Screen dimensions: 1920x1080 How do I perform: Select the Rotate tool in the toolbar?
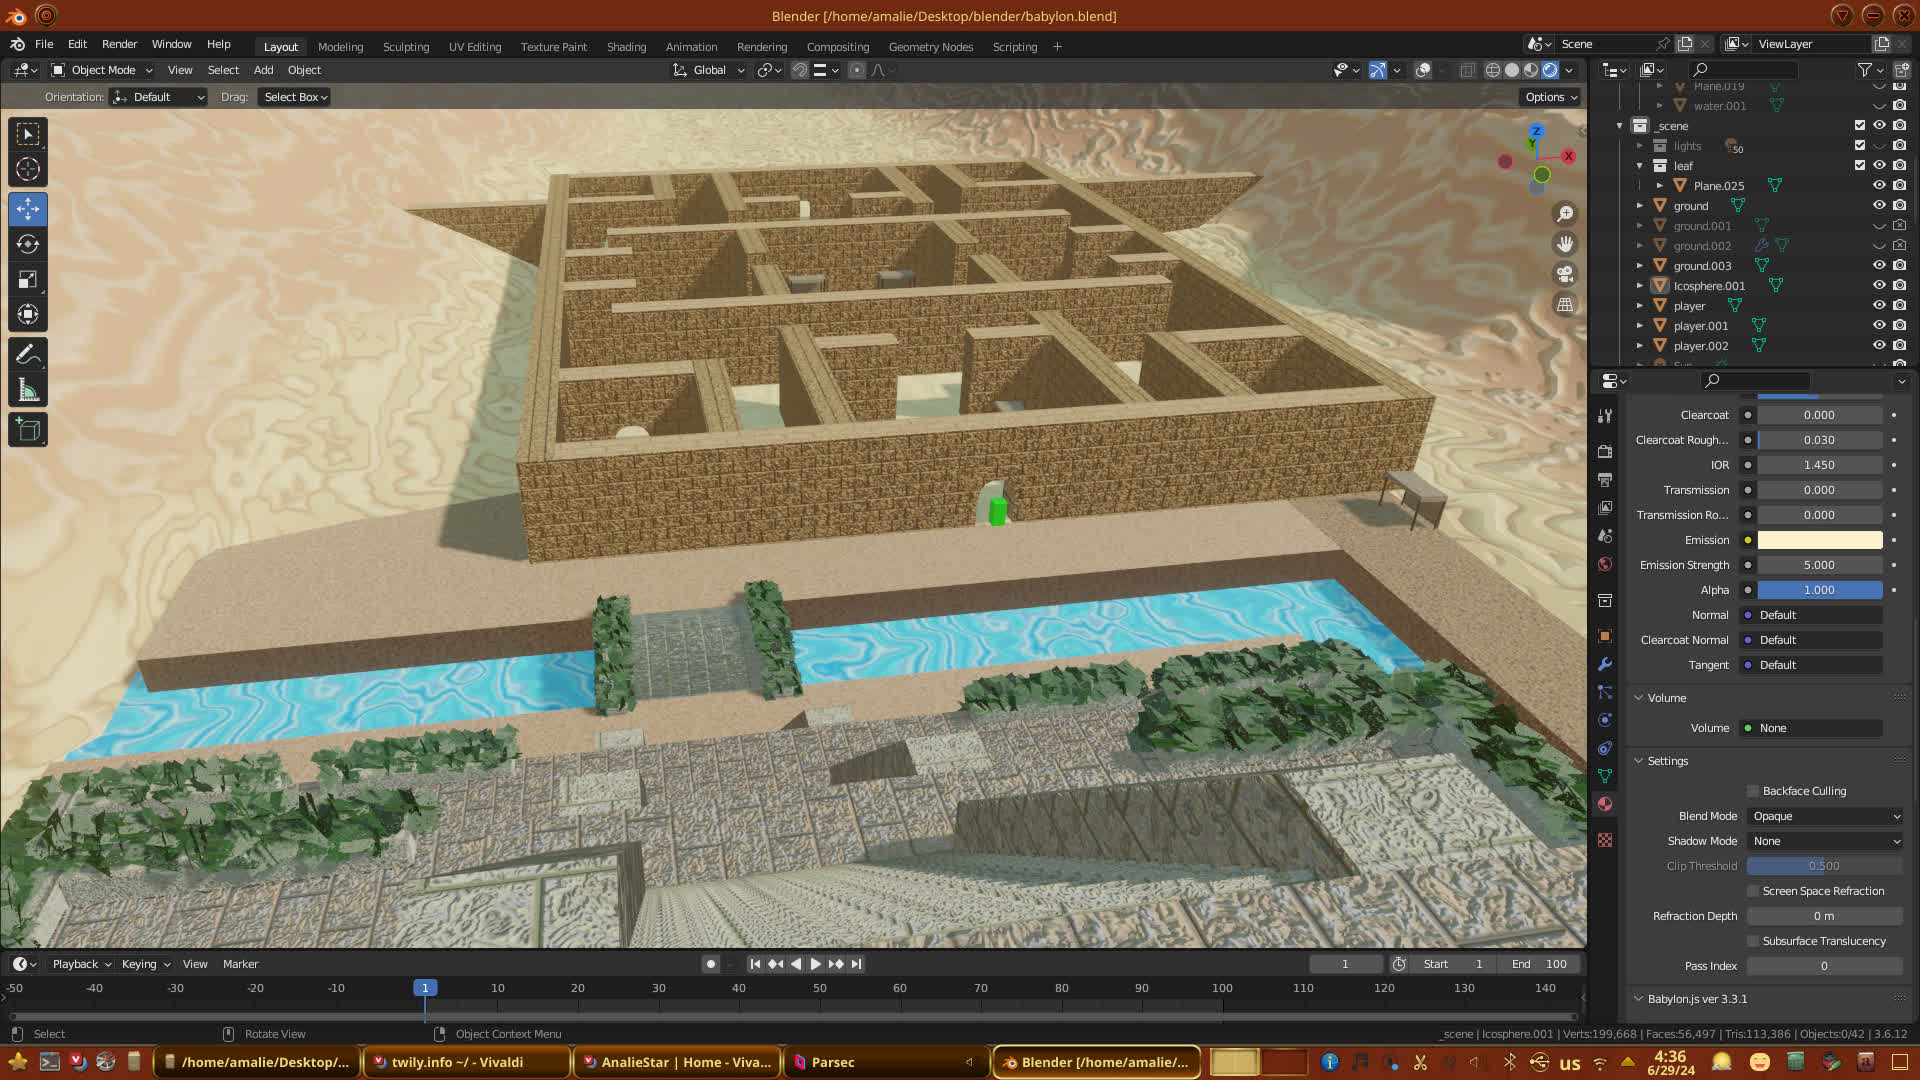[x=28, y=244]
